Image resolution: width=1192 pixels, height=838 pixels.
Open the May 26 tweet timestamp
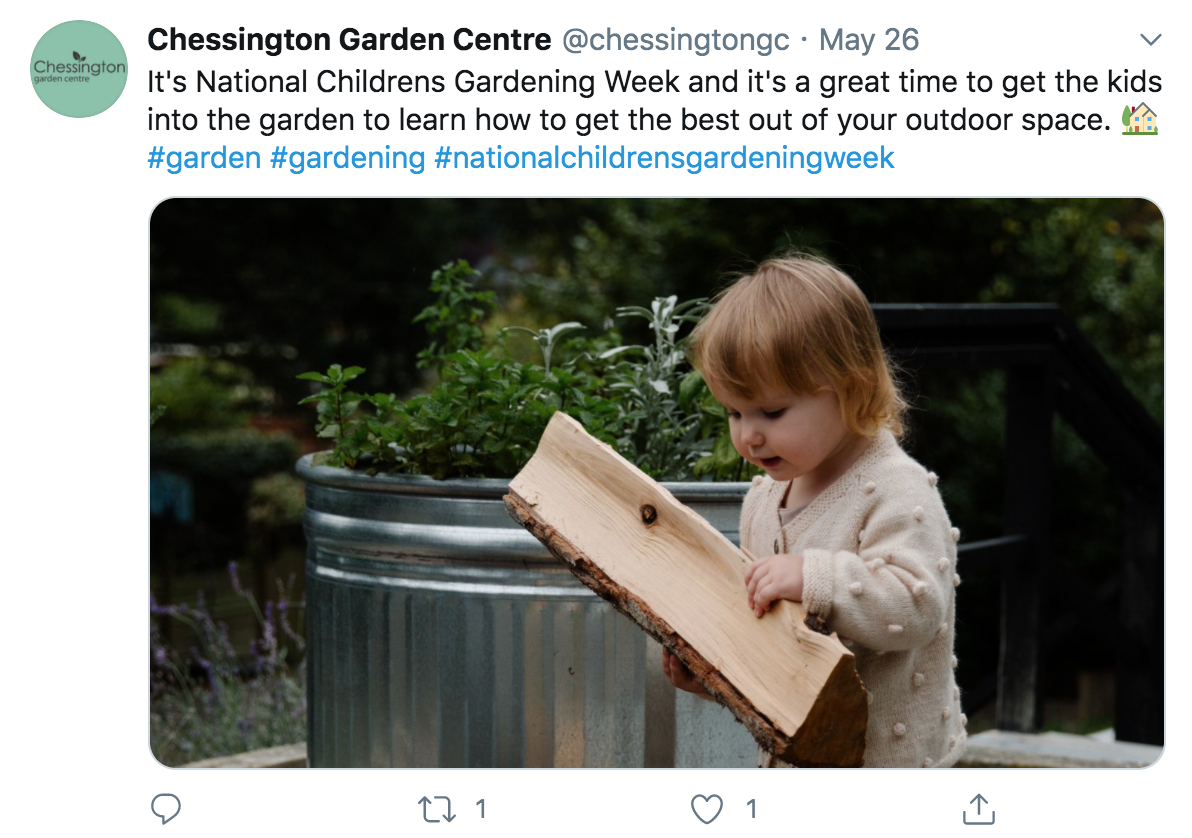pyautogui.click(x=869, y=40)
